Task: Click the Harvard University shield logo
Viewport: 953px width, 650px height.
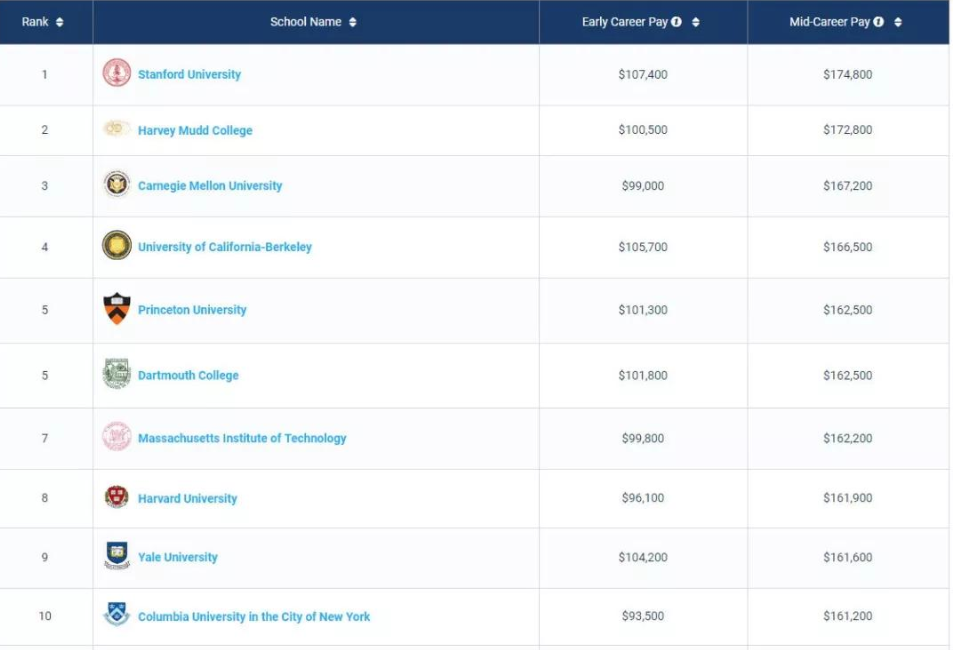Action: click(117, 497)
